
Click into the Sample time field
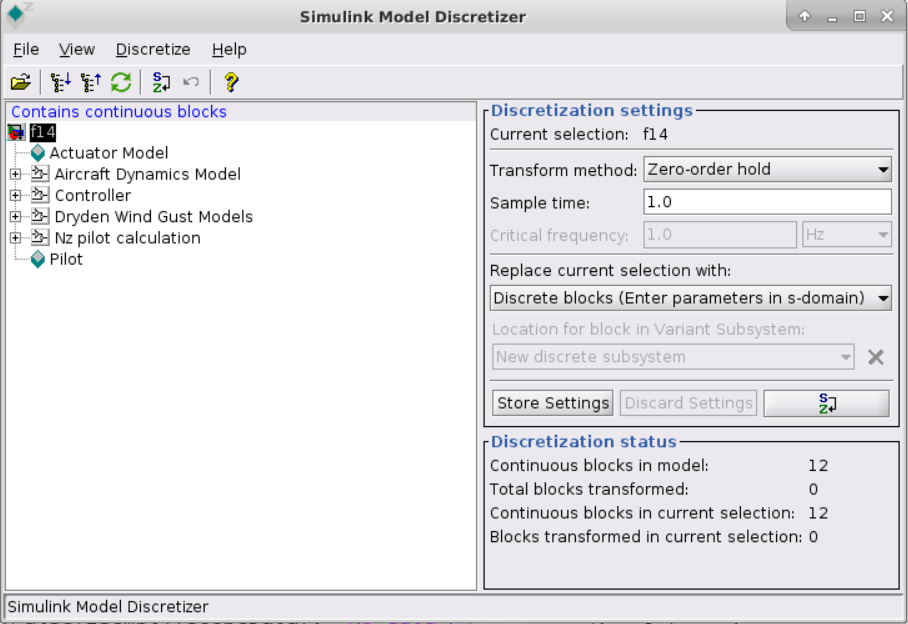pyautogui.click(x=767, y=202)
